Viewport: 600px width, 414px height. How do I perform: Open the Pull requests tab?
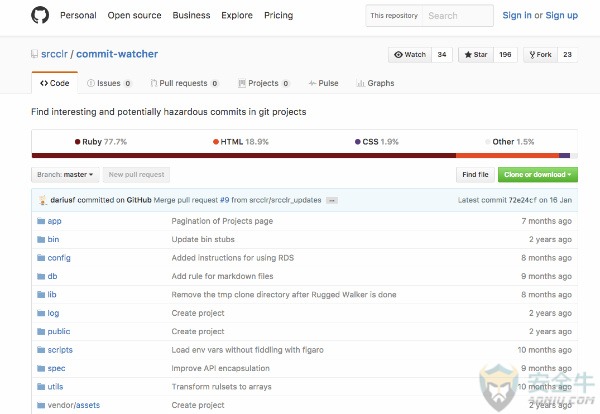184,83
